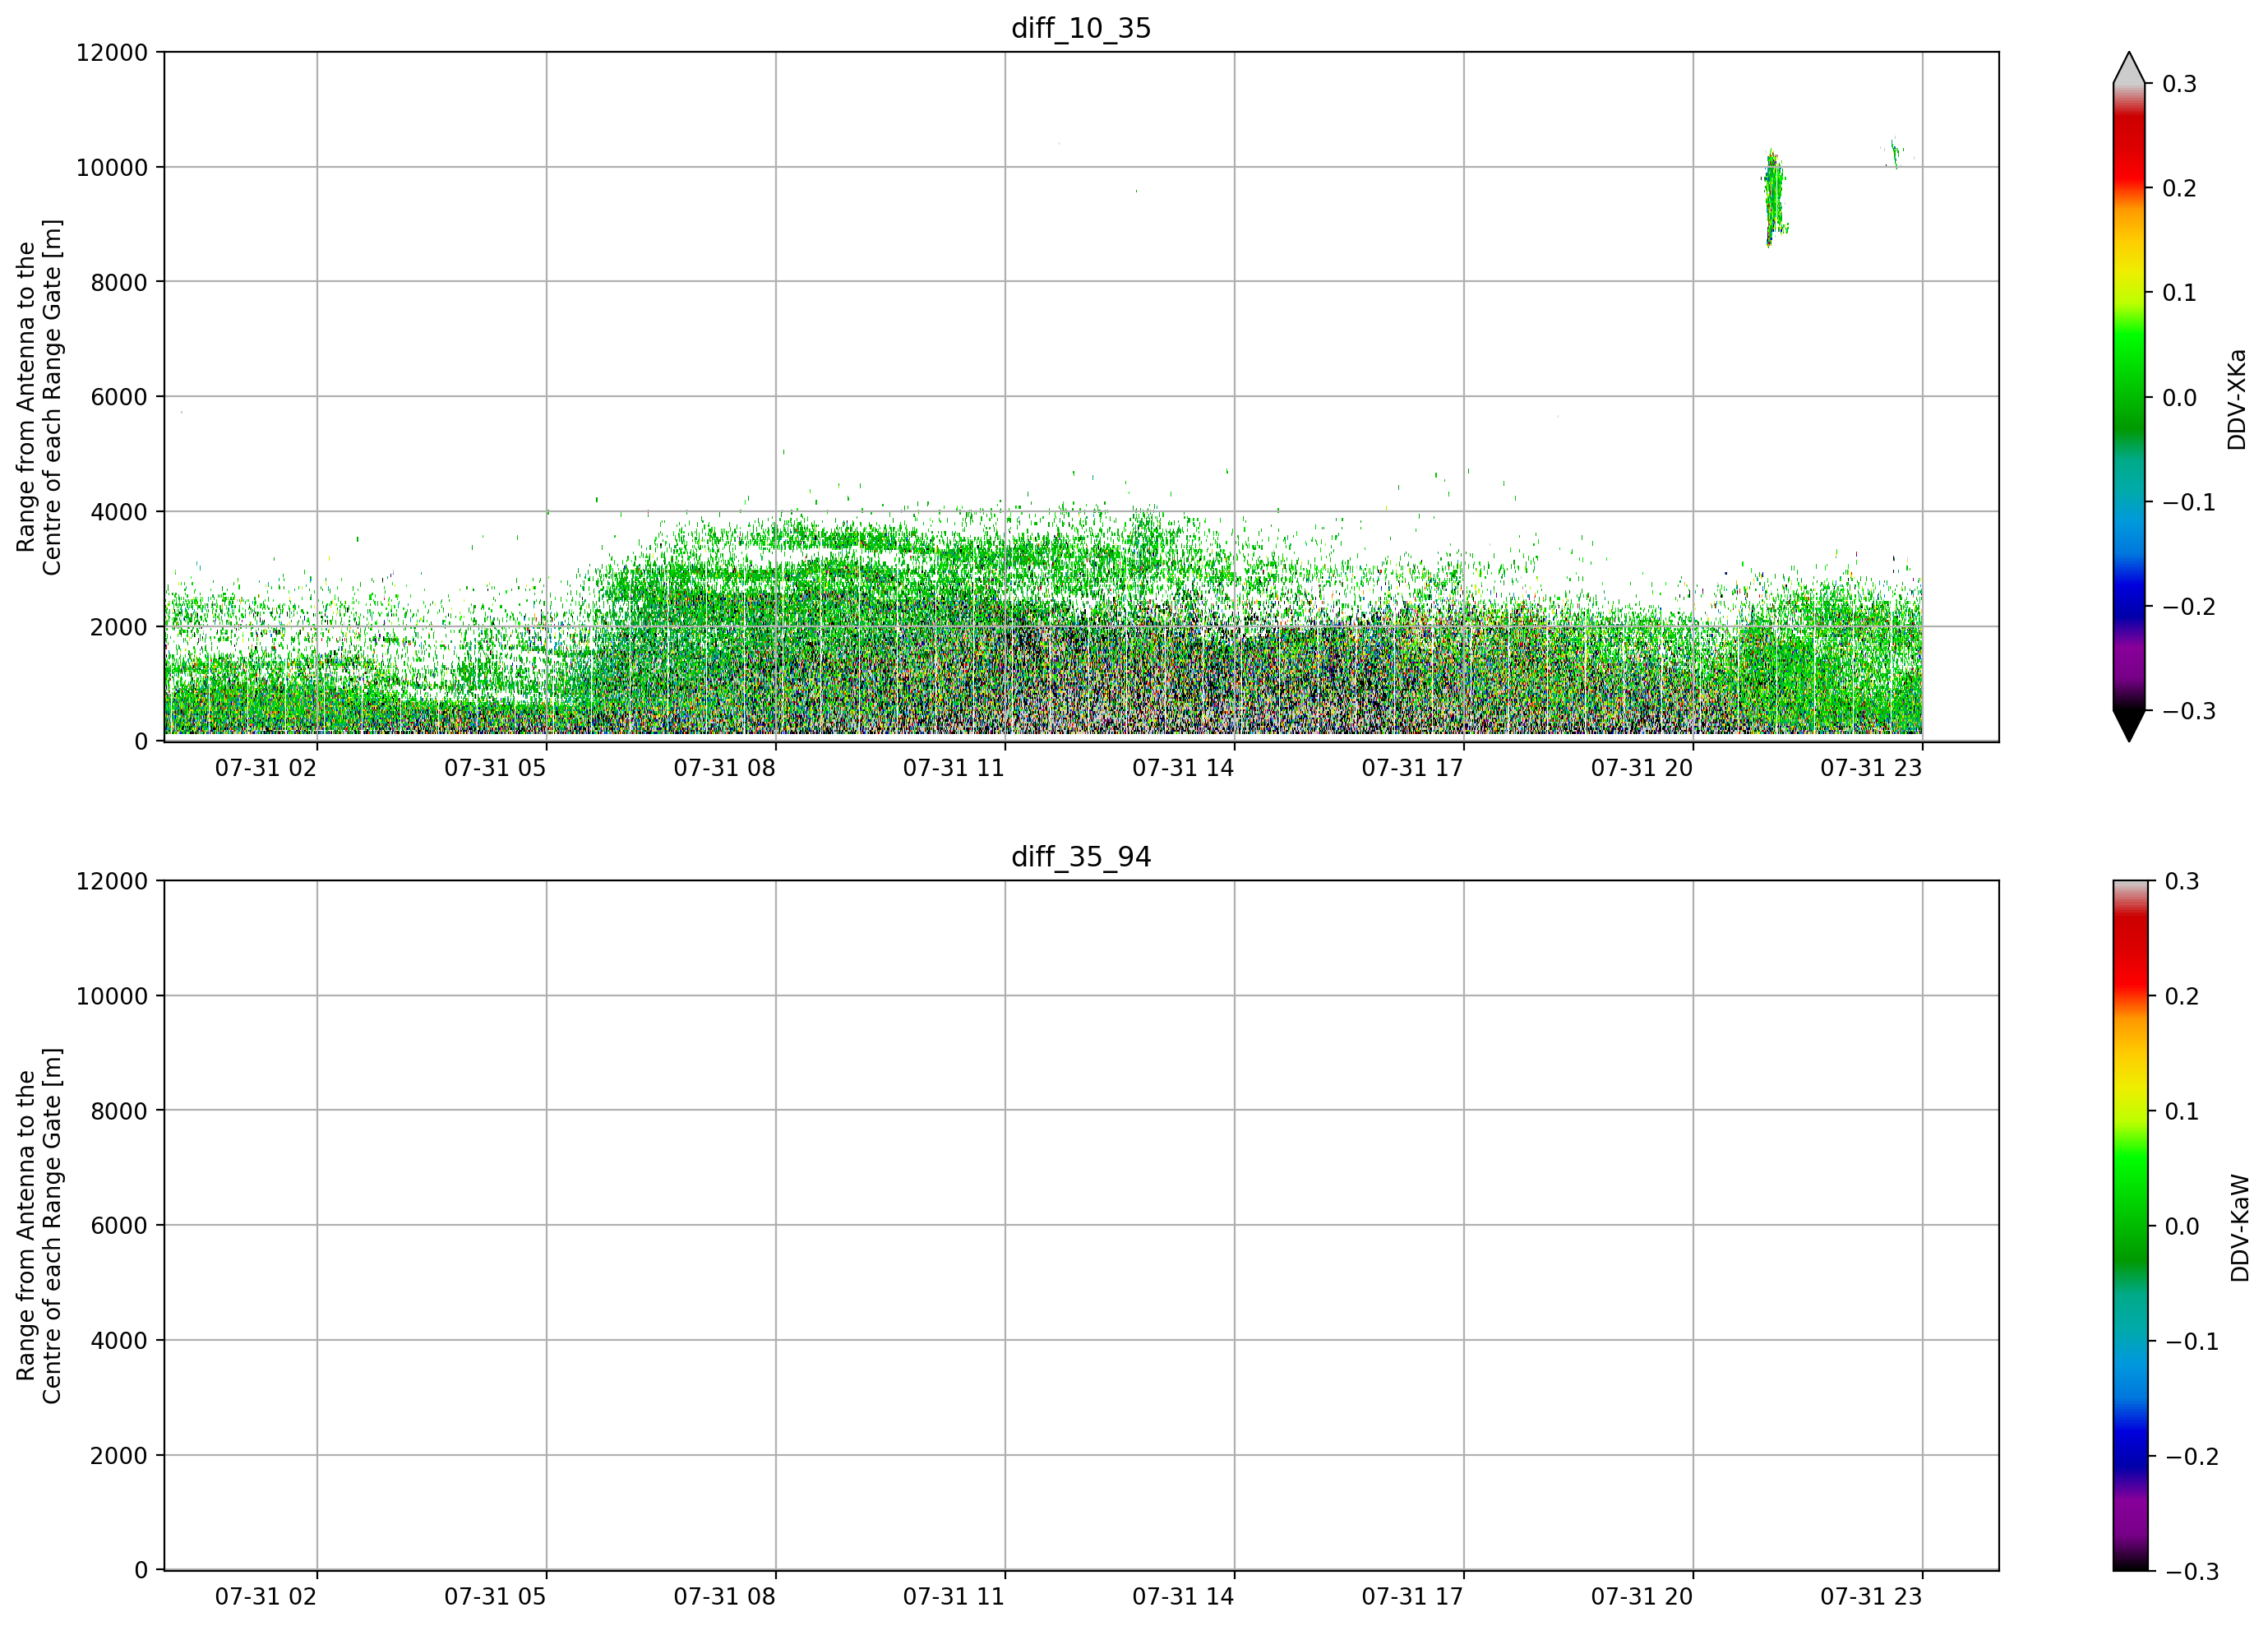The width and height of the screenshot is (2268, 1626).
Task: Click the 0.1 tick on the DDV-XKa colorbar
Action: (x=2179, y=293)
